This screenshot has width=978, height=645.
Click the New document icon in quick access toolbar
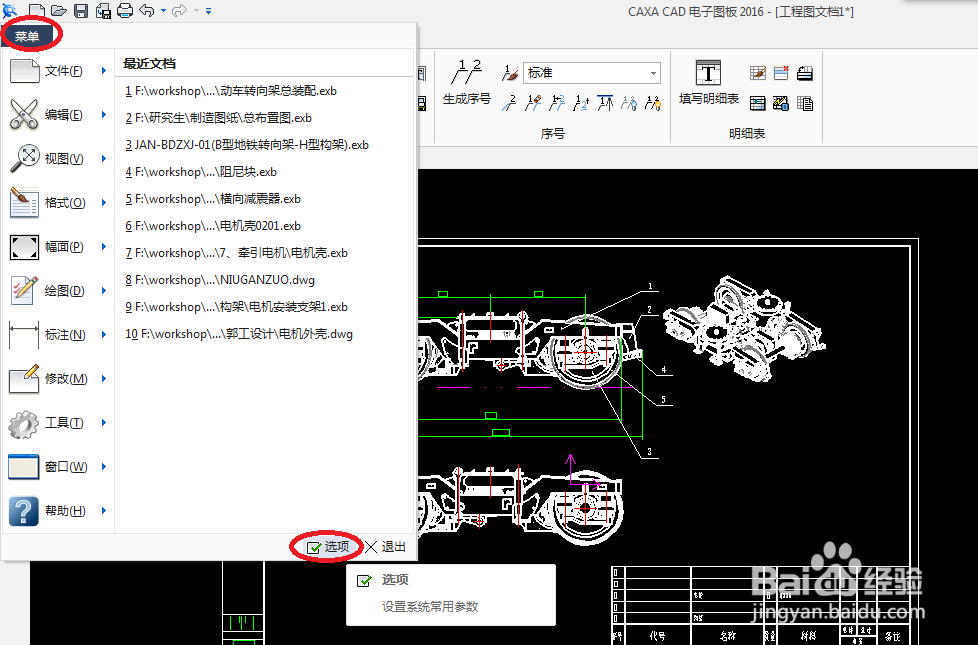37,11
